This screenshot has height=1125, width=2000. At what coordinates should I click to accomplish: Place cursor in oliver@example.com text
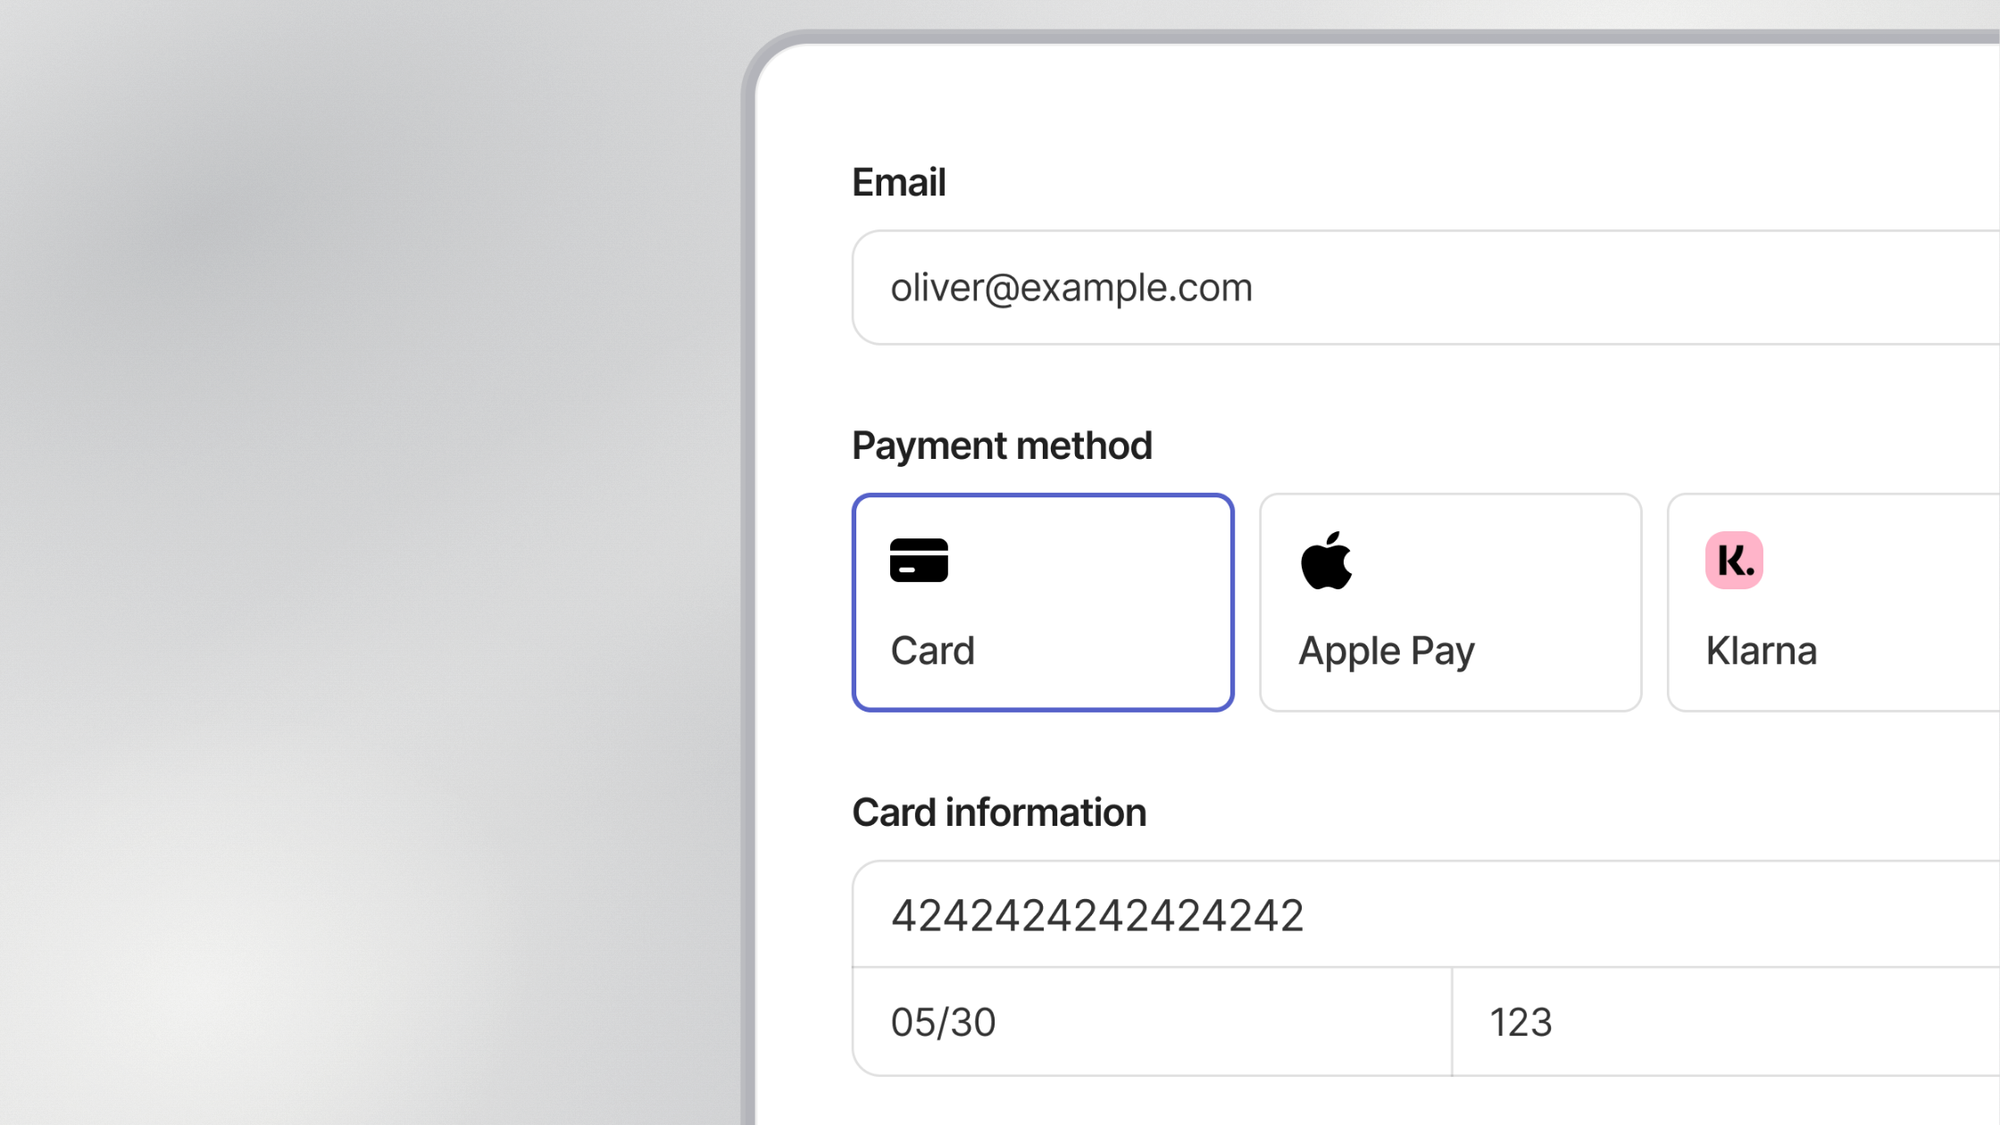pos(1071,288)
